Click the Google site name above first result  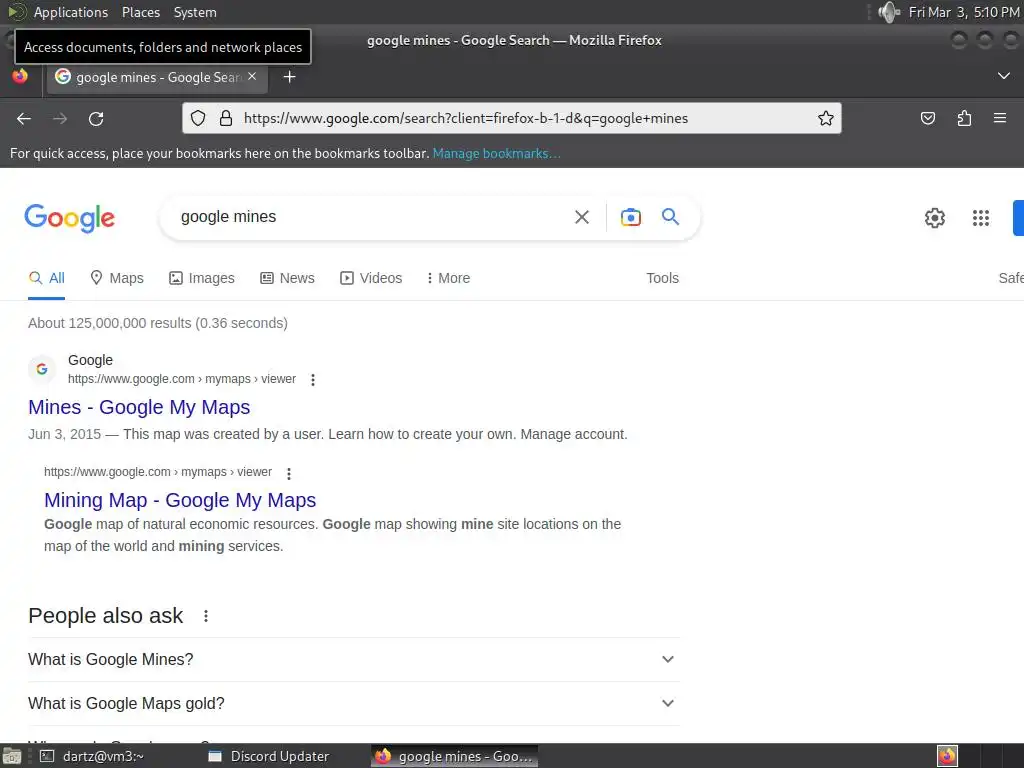click(x=90, y=360)
